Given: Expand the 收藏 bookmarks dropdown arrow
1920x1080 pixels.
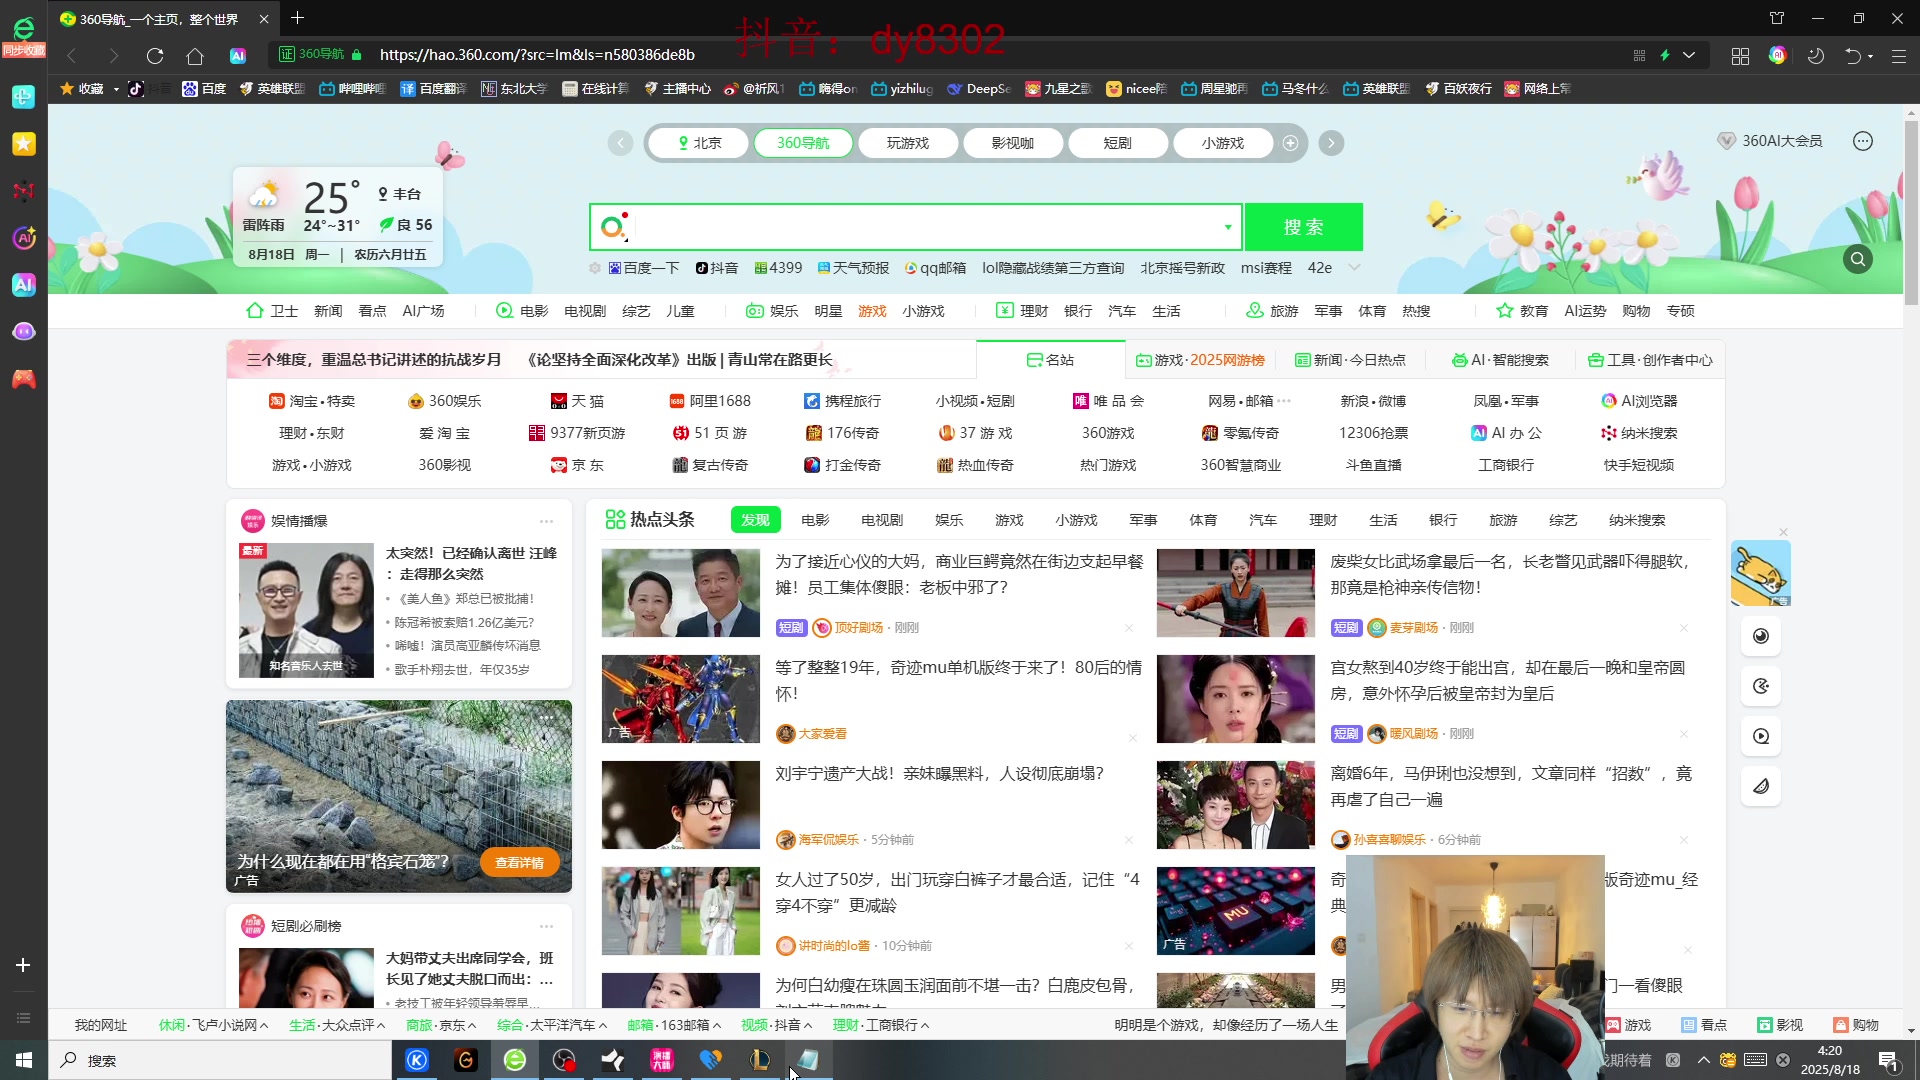Looking at the screenshot, I should click(x=116, y=89).
